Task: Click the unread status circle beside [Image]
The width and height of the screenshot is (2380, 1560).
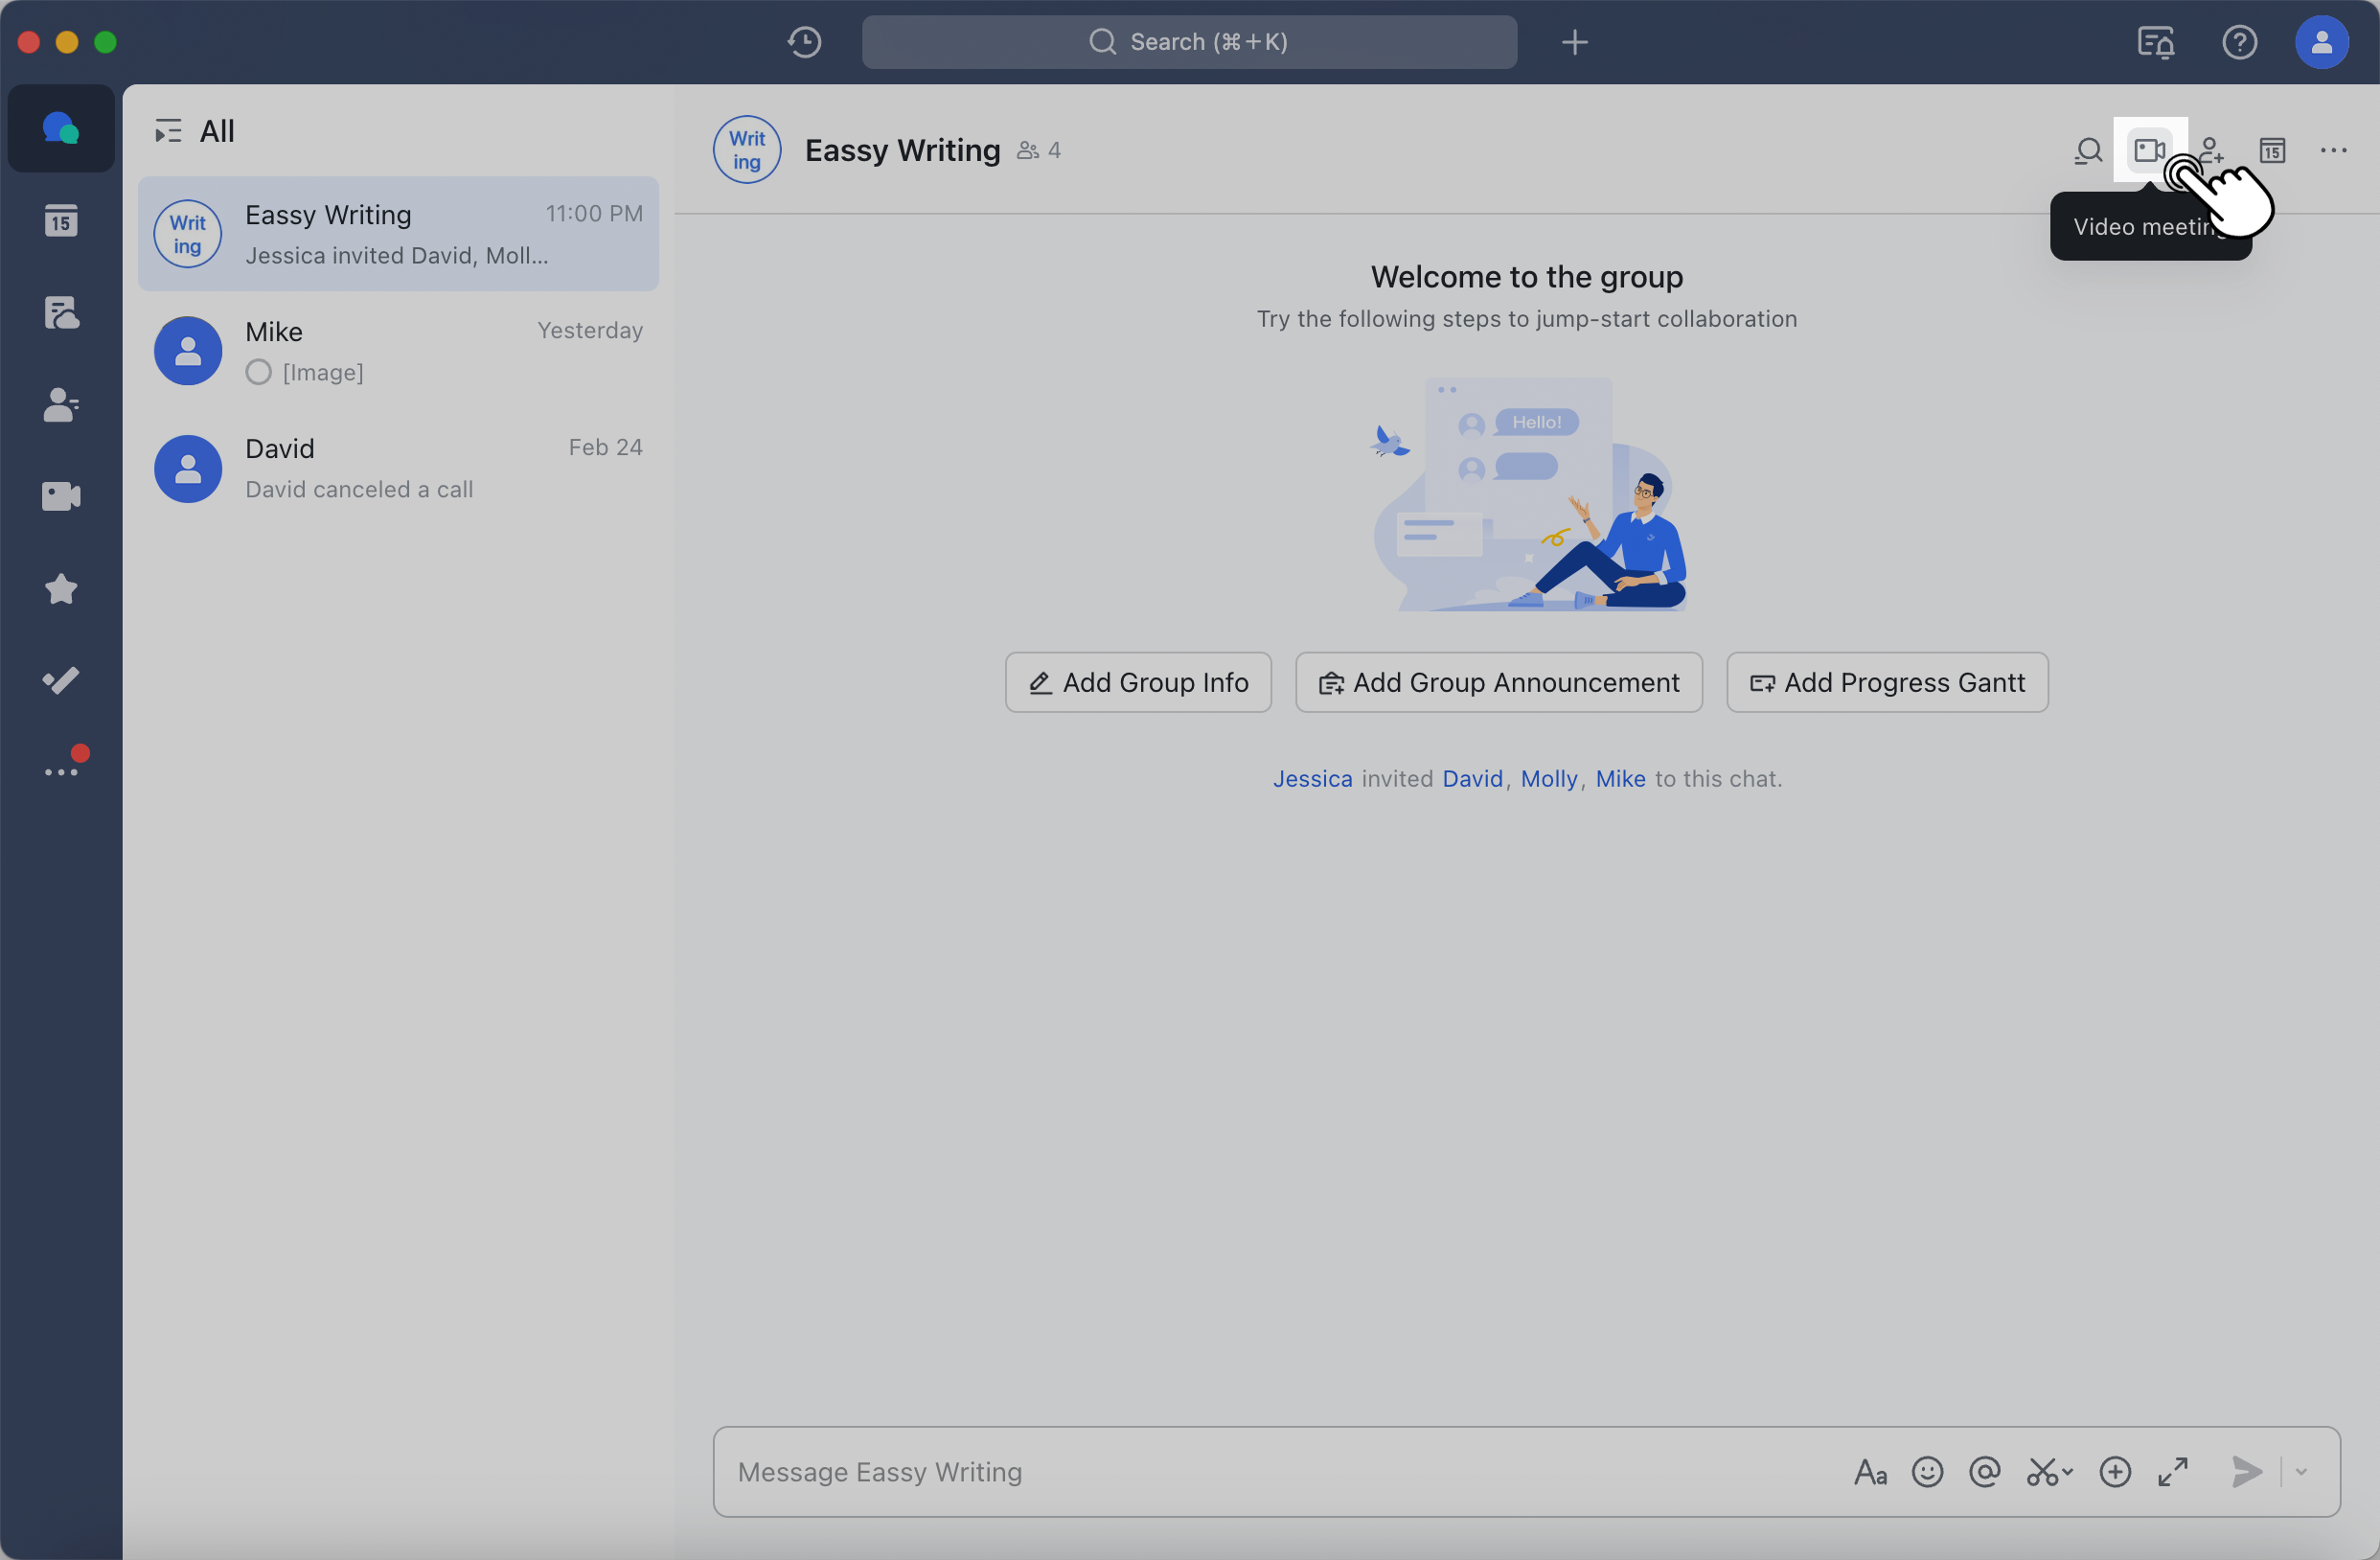Action: pos(258,372)
